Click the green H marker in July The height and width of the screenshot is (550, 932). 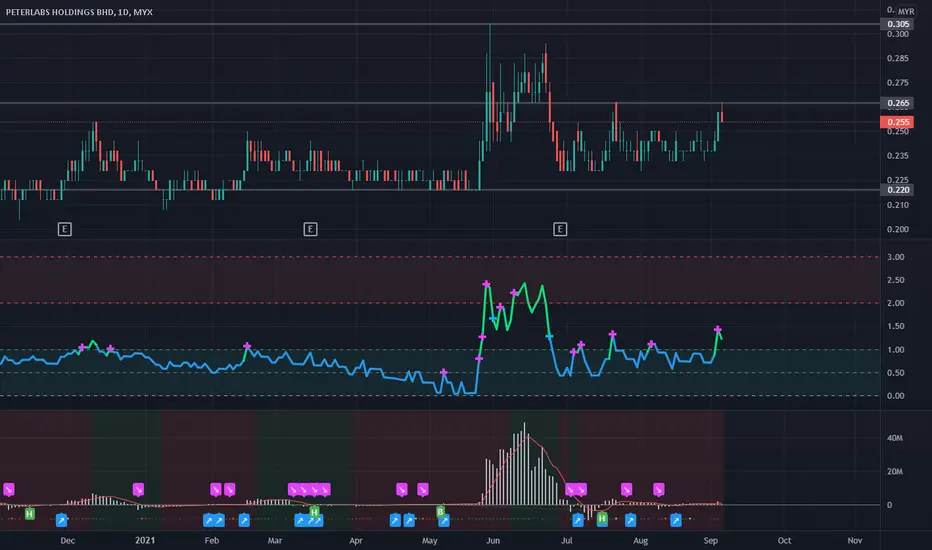coord(602,518)
